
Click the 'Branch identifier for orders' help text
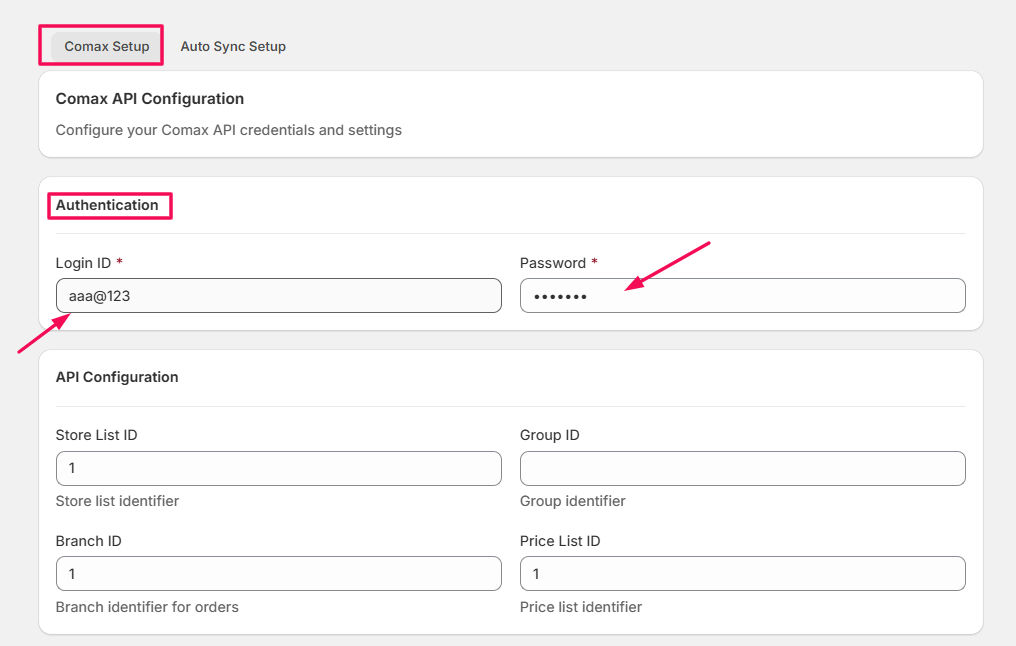click(x=147, y=607)
